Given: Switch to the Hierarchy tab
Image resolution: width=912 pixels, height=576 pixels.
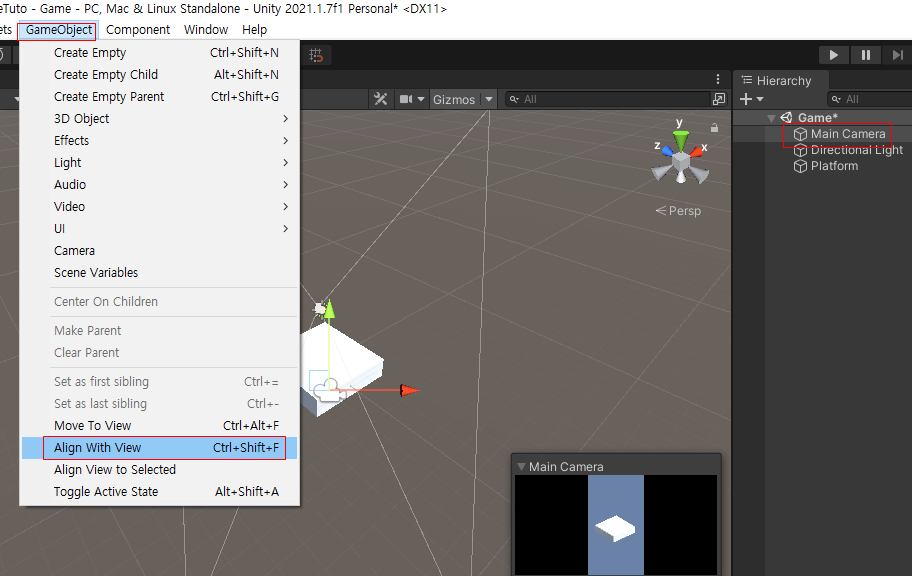Looking at the screenshot, I should click(x=776, y=81).
